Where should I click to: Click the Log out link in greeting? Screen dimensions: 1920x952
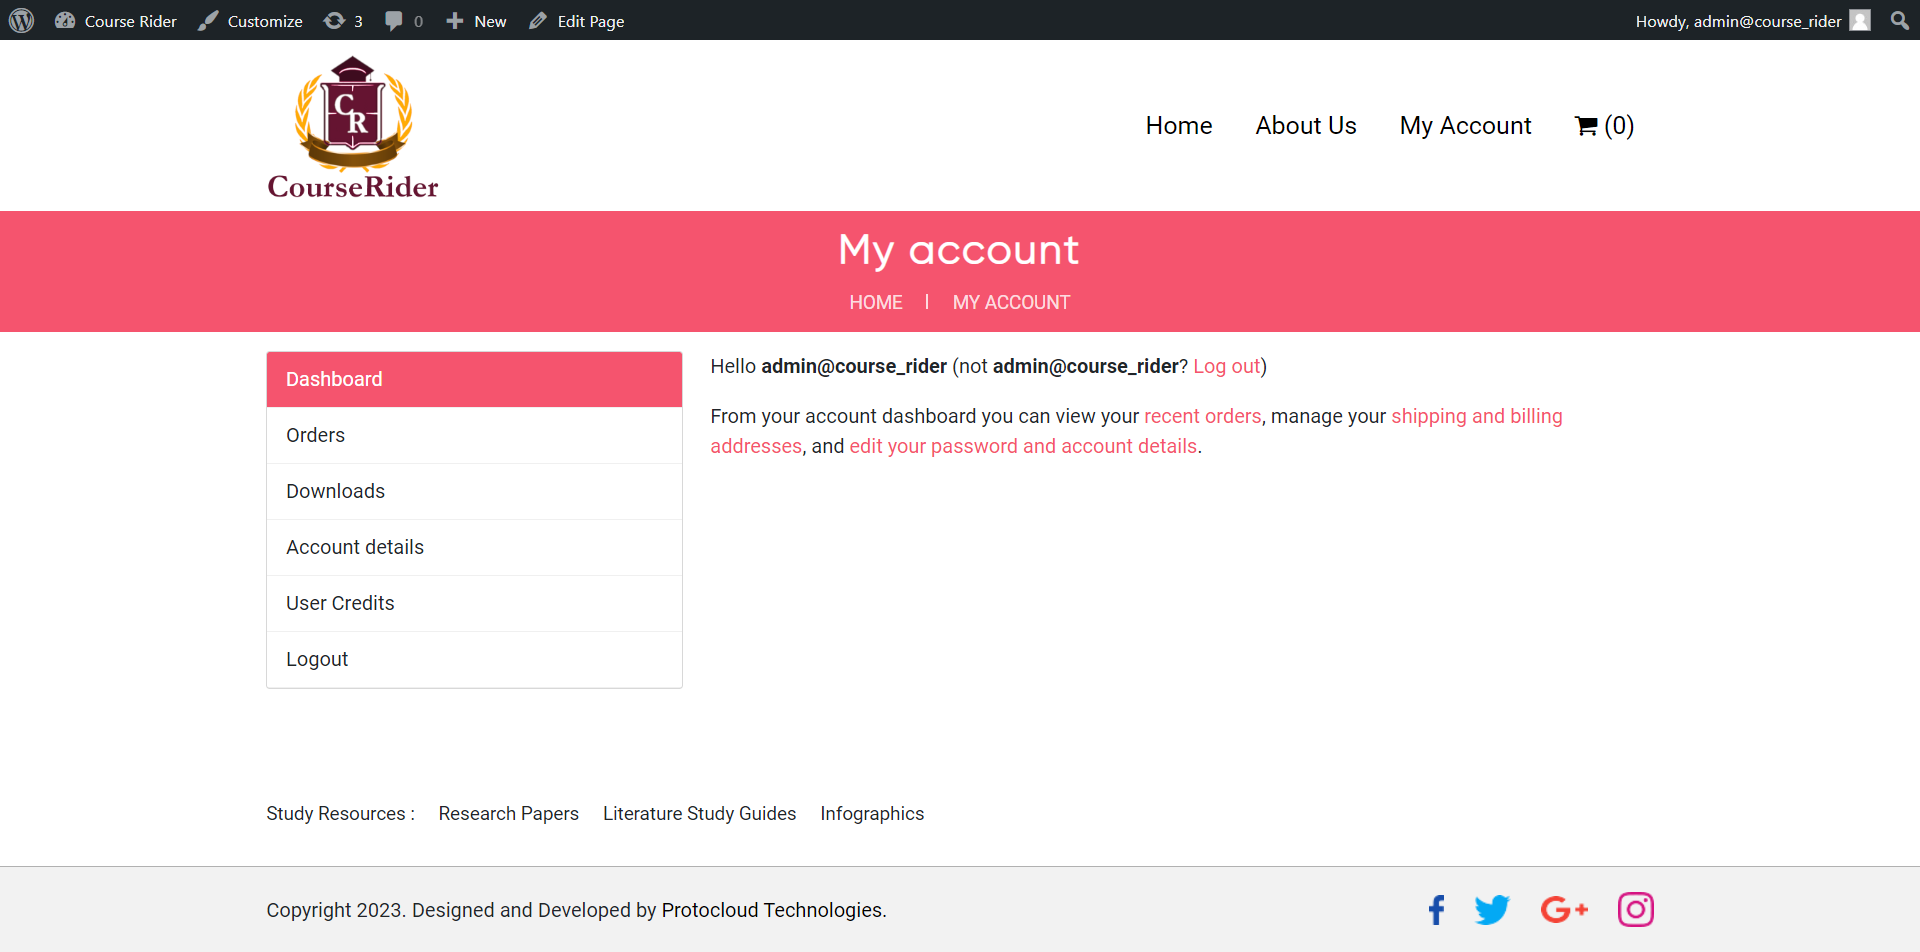pos(1227,366)
